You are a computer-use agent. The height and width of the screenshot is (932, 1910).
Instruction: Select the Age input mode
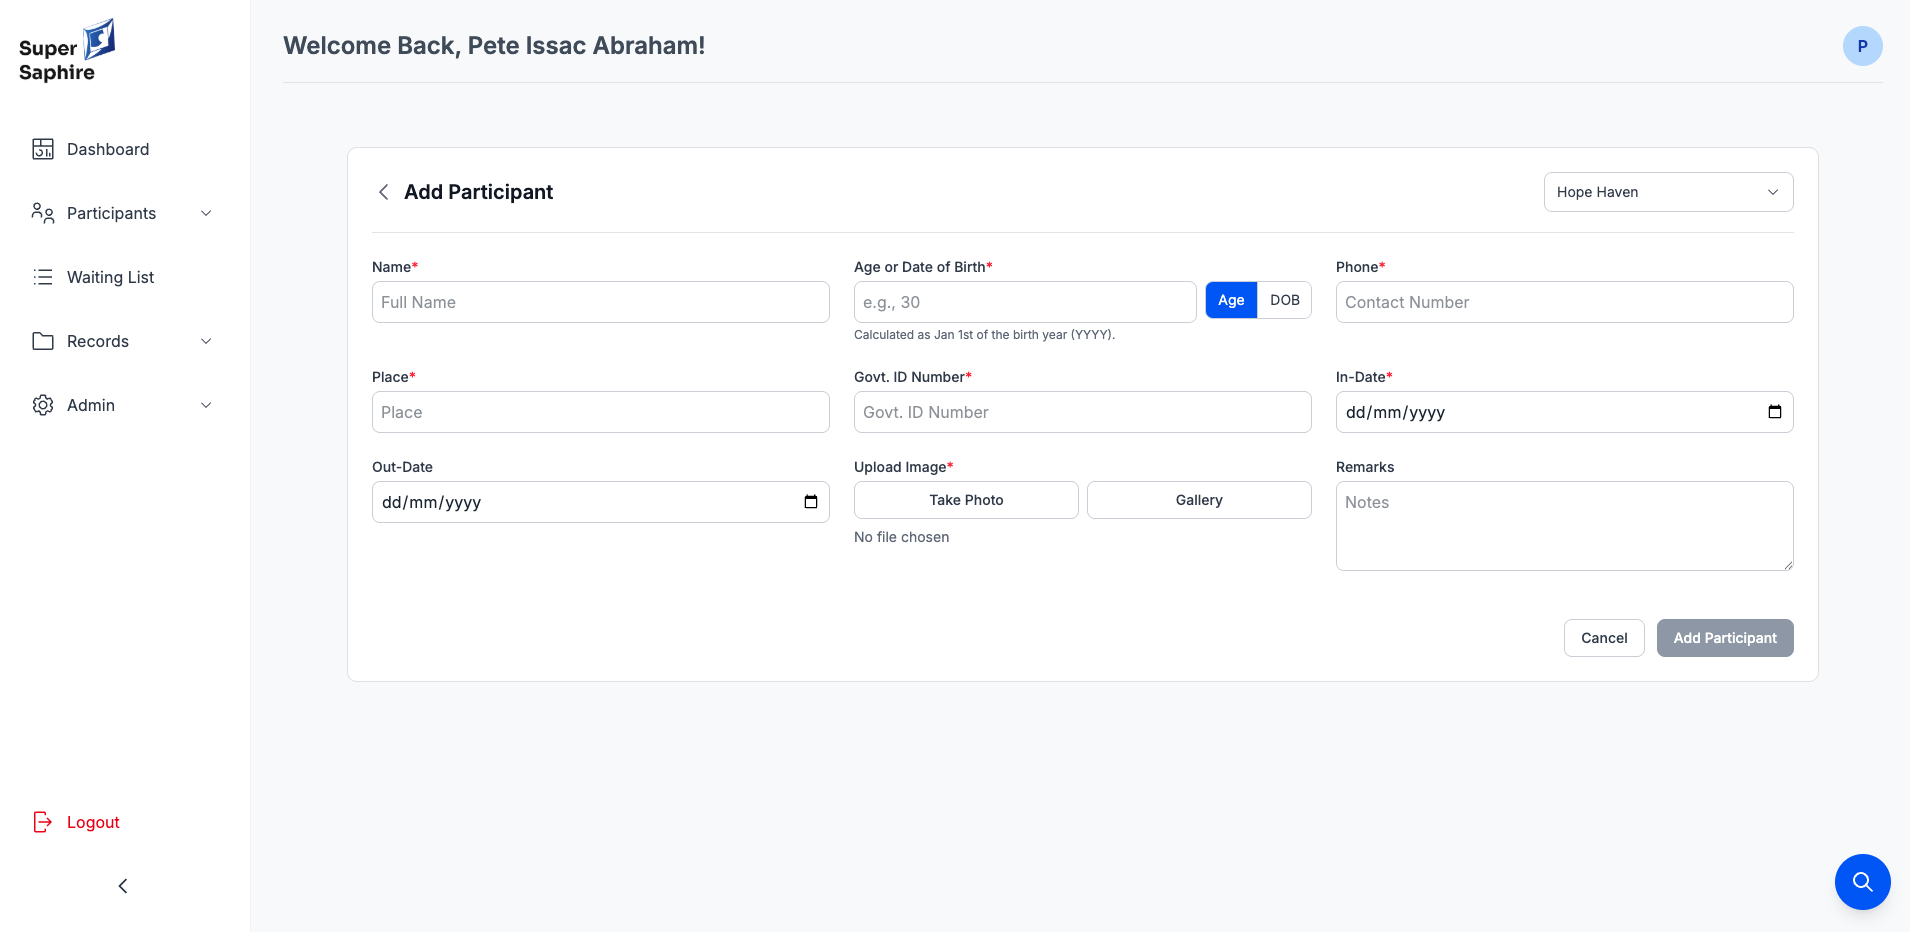pos(1231,300)
